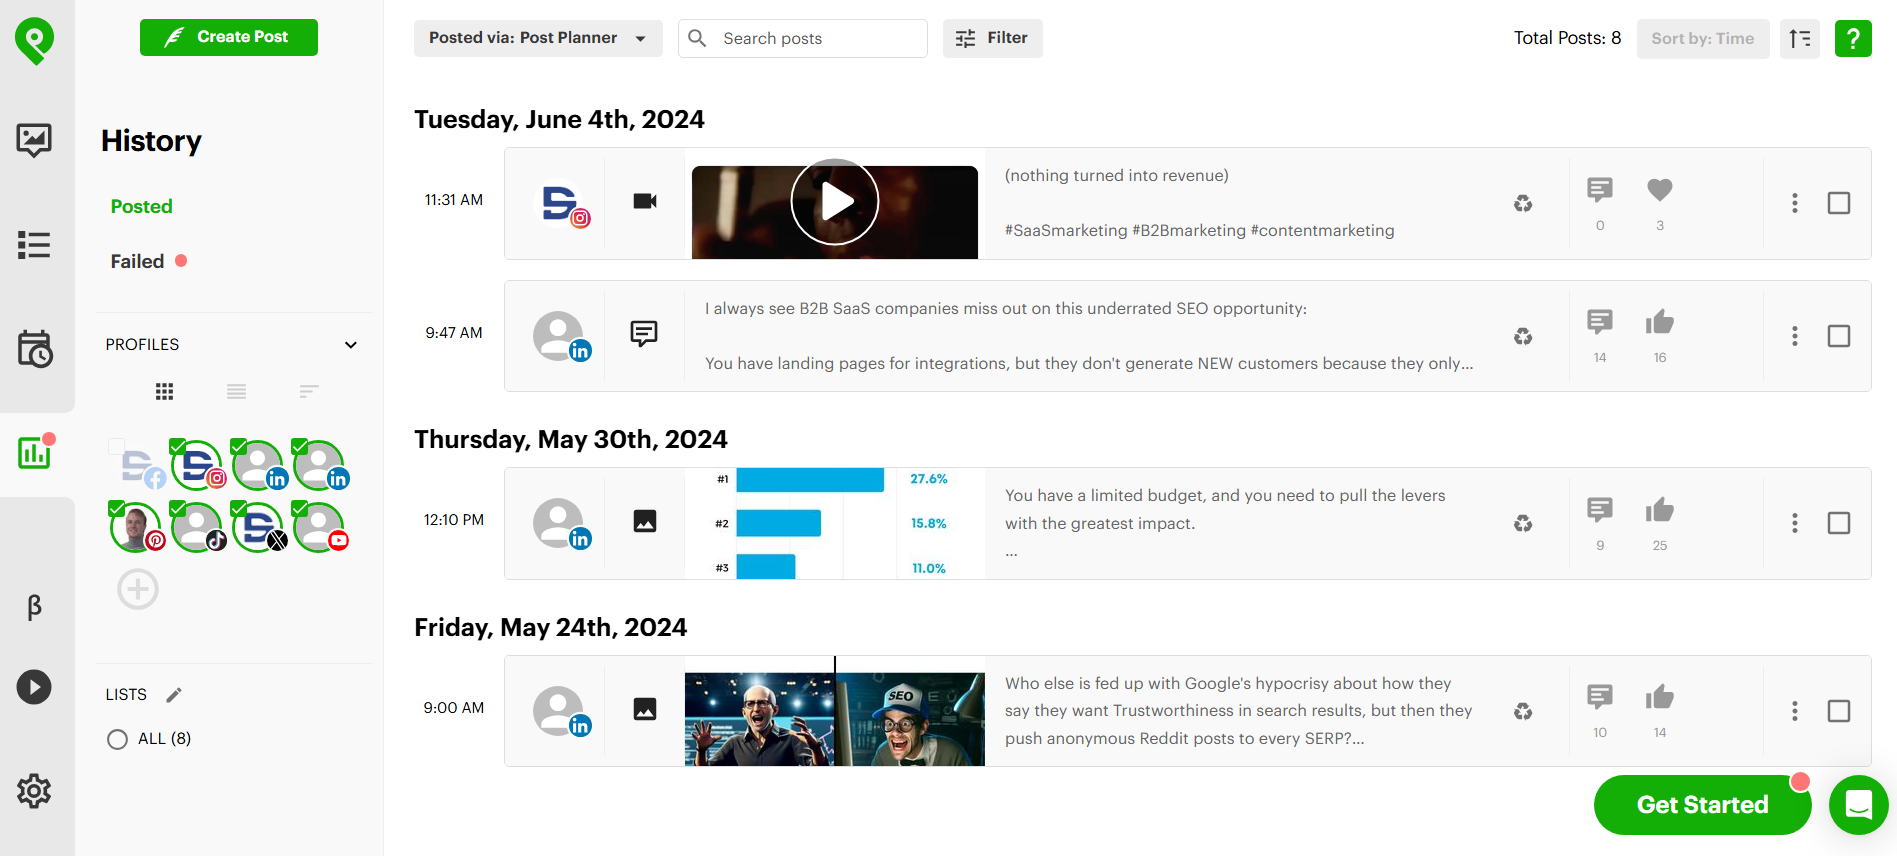Edit lists with the pencil icon
The image size is (1897, 856).
pyautogui.click(x=174, y=694)
